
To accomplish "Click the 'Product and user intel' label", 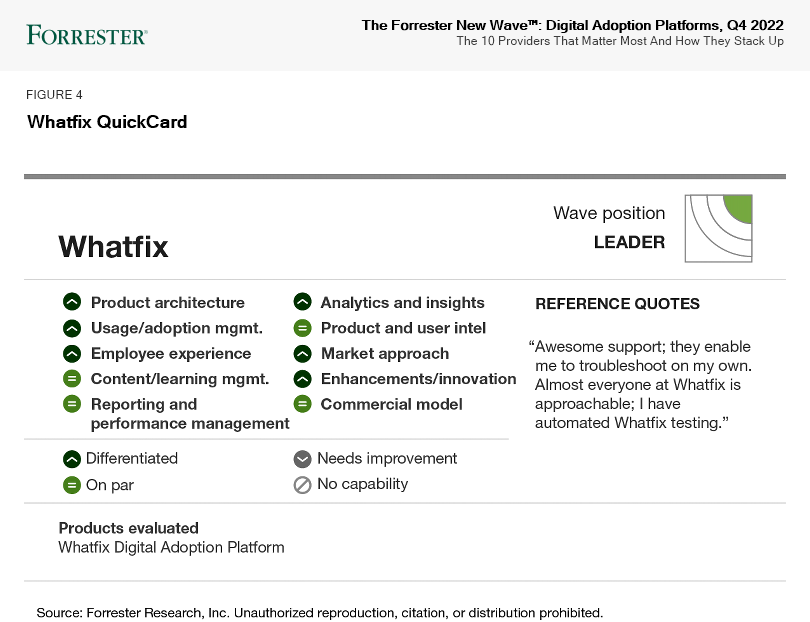I will click(403, 328).
